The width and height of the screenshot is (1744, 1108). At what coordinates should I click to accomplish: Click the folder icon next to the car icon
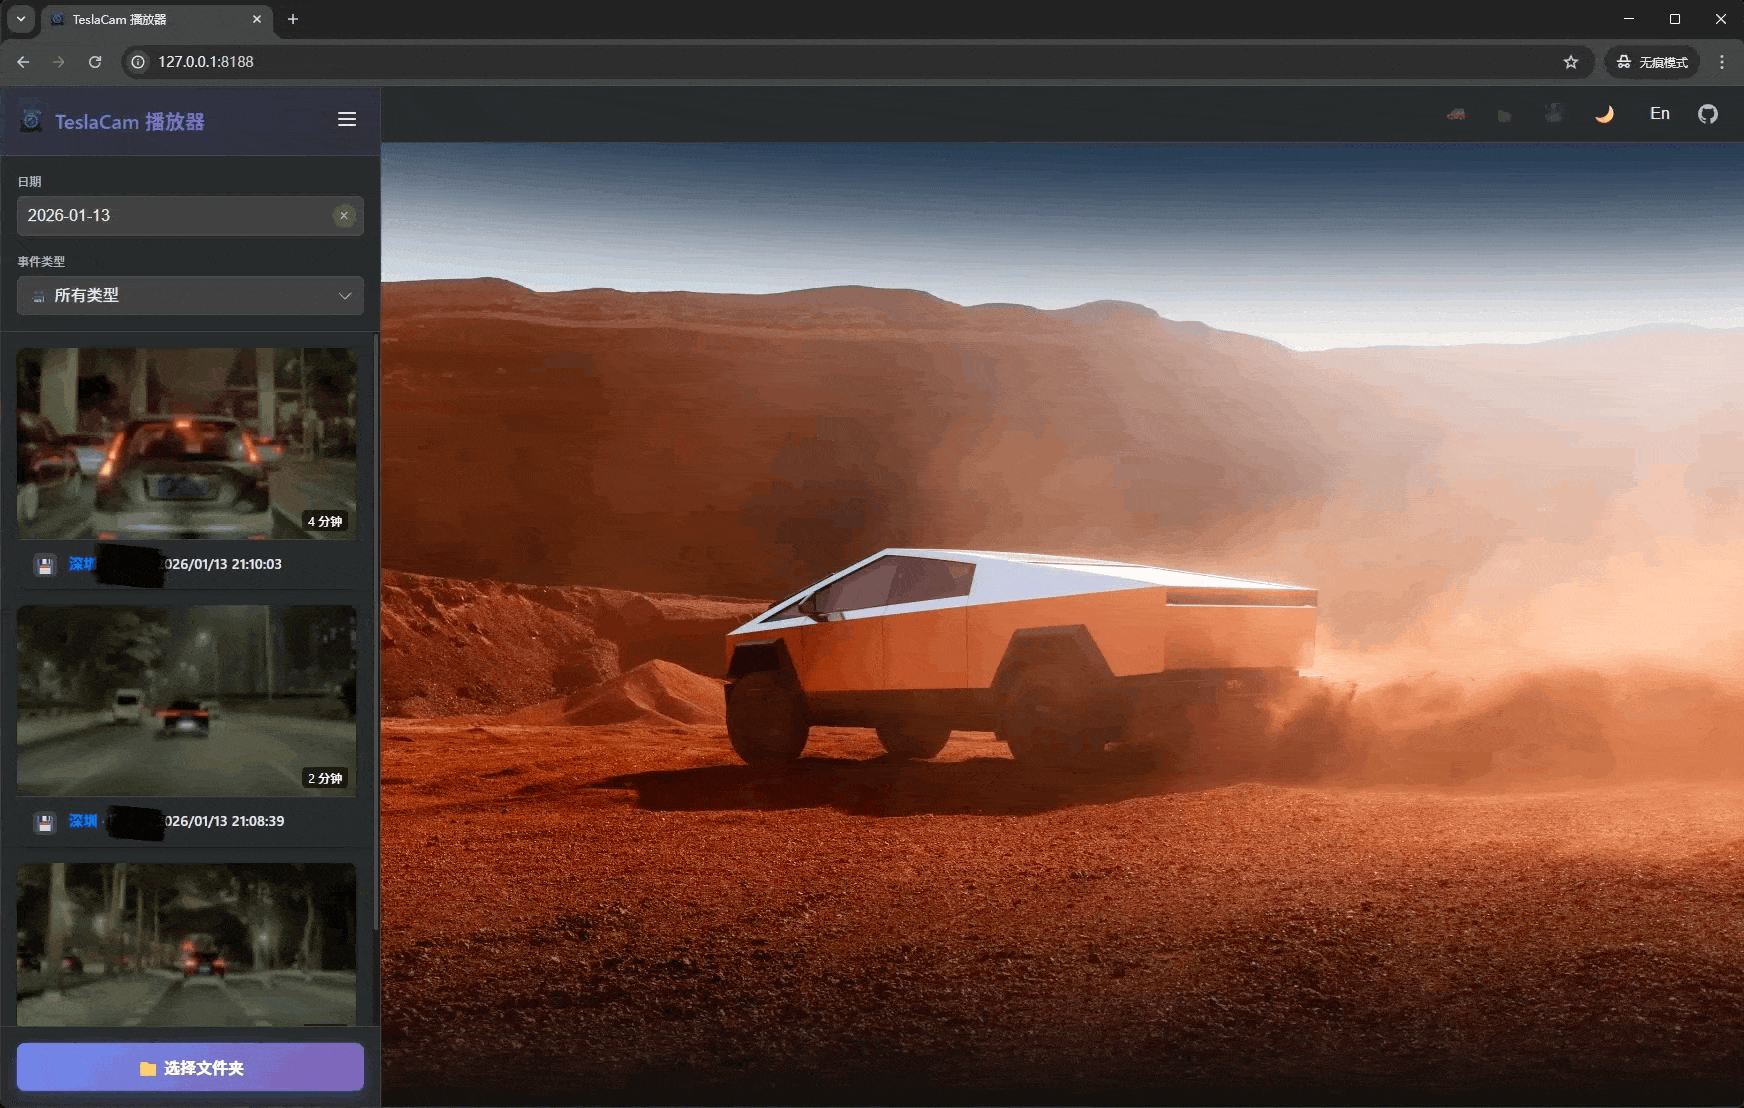(x=1504, y=114)
